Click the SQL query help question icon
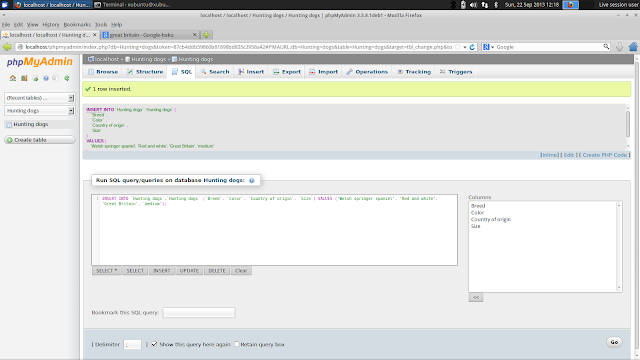The width and height of the screenshot is (640, 360). (251, 180)
